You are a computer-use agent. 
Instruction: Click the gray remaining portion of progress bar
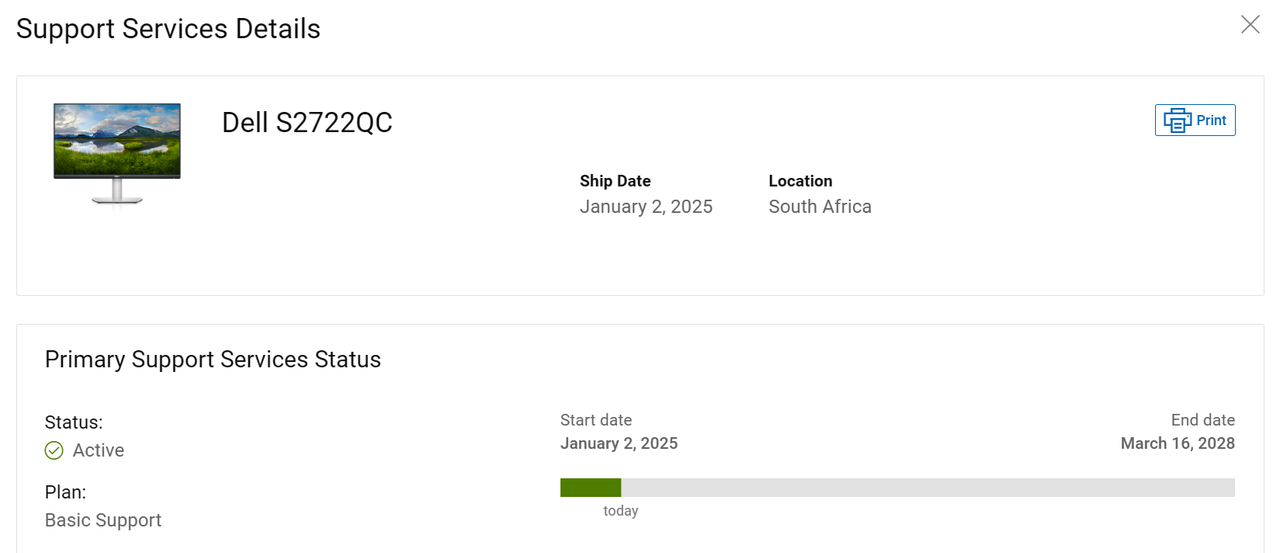pos(928,488)
